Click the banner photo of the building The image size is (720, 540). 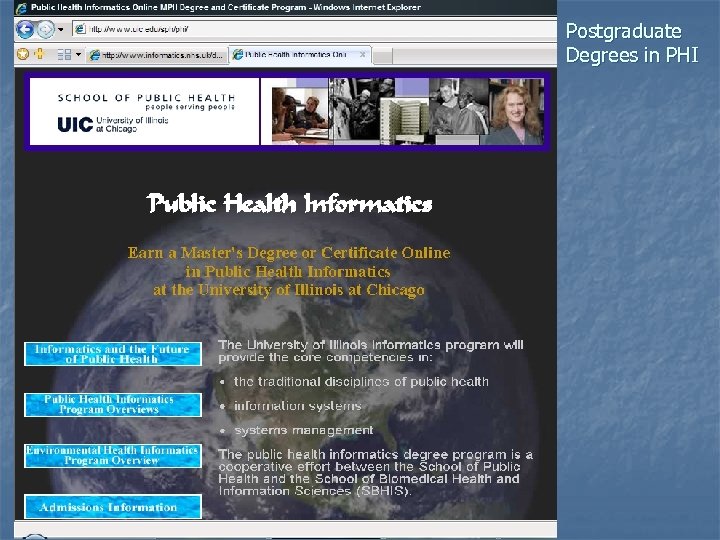click(x=403, y=120)
